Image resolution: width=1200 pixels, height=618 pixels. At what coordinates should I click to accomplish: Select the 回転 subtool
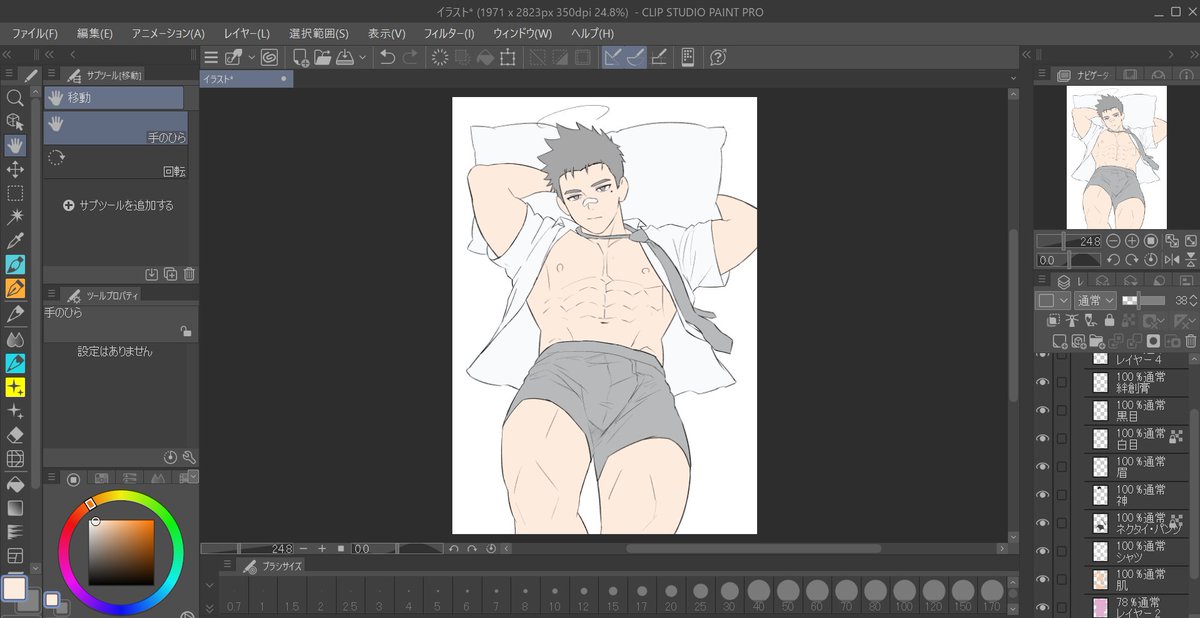tap(115, 162)
